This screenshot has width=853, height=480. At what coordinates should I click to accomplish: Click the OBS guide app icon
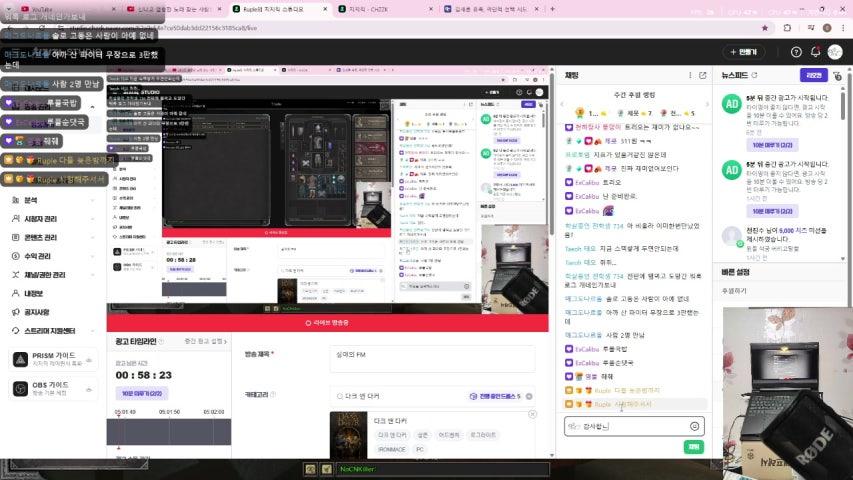tap(20, 389)
